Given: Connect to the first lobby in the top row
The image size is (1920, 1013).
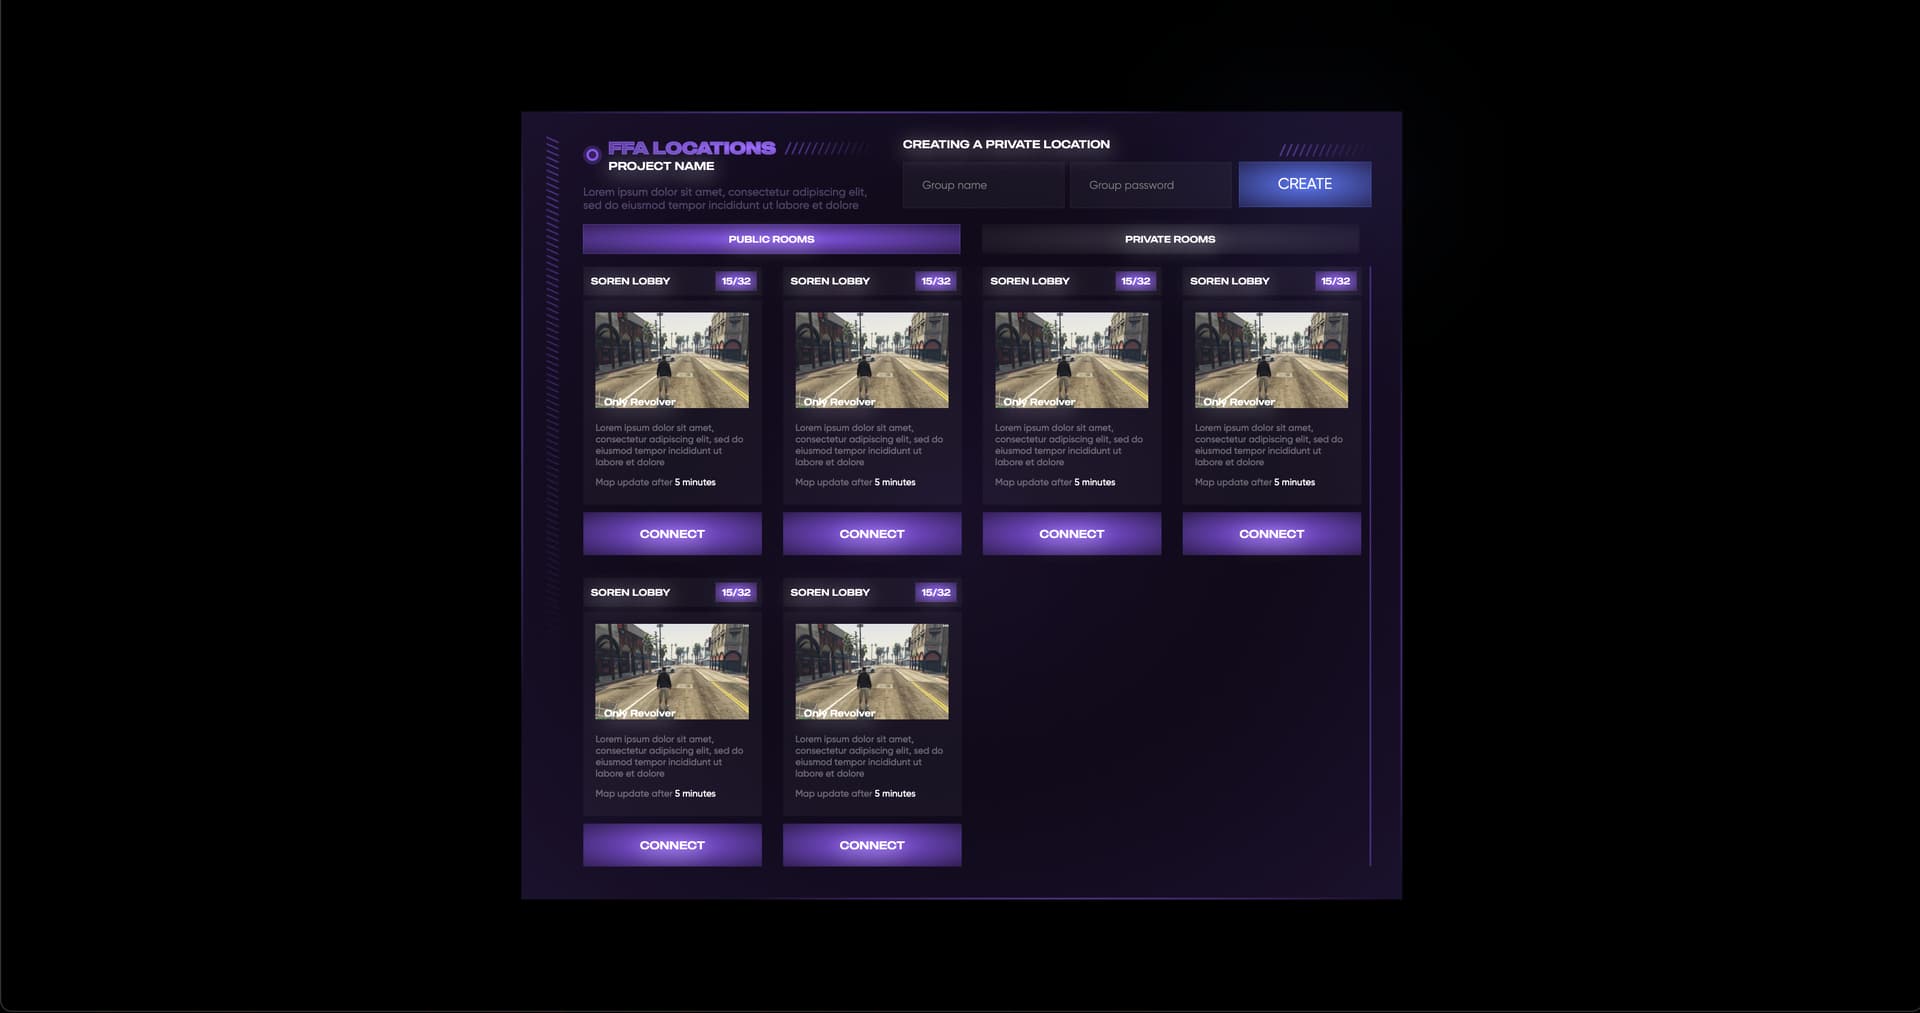Looking at the screenshot, I should (672, 534).
